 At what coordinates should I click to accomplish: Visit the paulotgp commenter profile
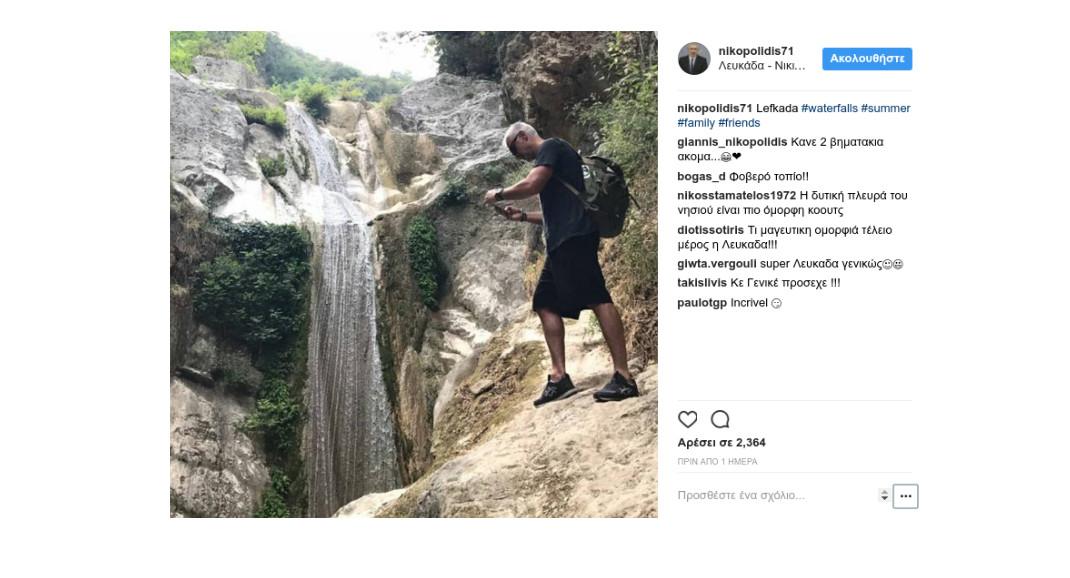point(702,303)
